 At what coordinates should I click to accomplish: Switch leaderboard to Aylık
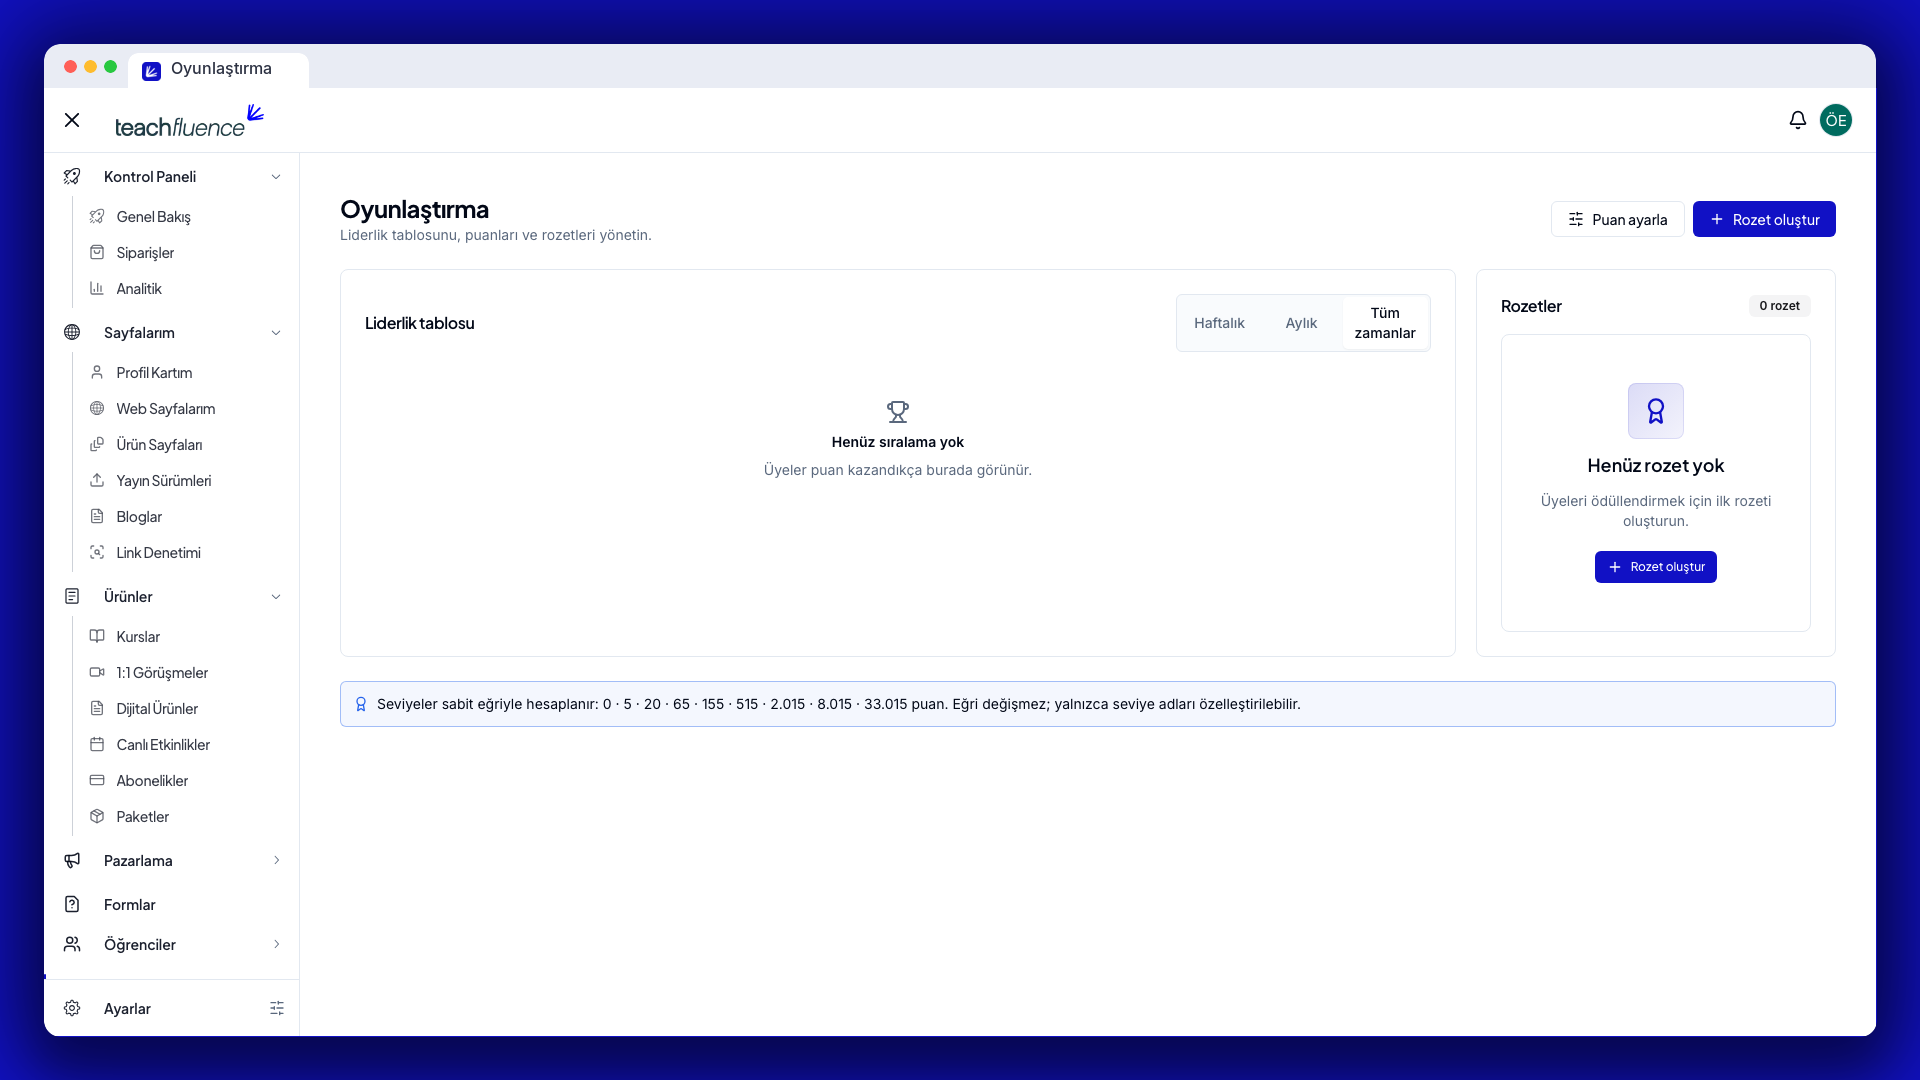1301,323
